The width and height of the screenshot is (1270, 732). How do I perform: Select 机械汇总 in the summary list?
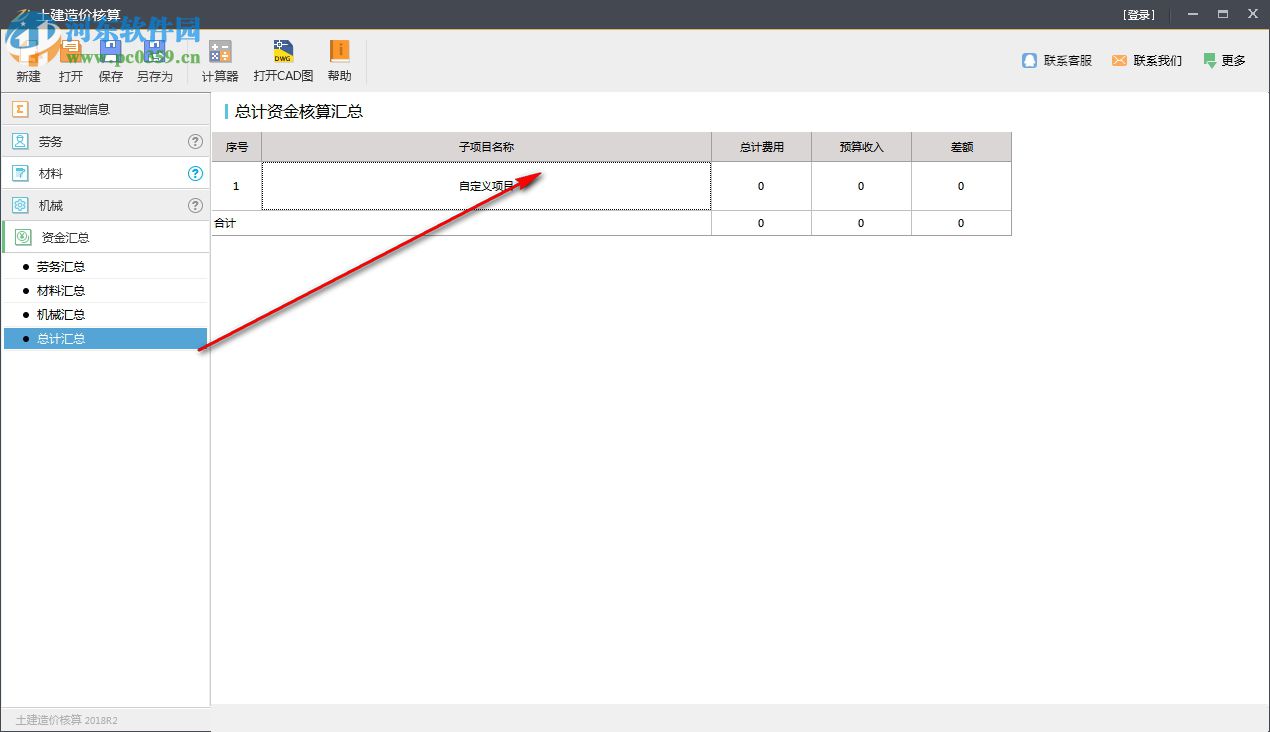click(x=105, y=315)
